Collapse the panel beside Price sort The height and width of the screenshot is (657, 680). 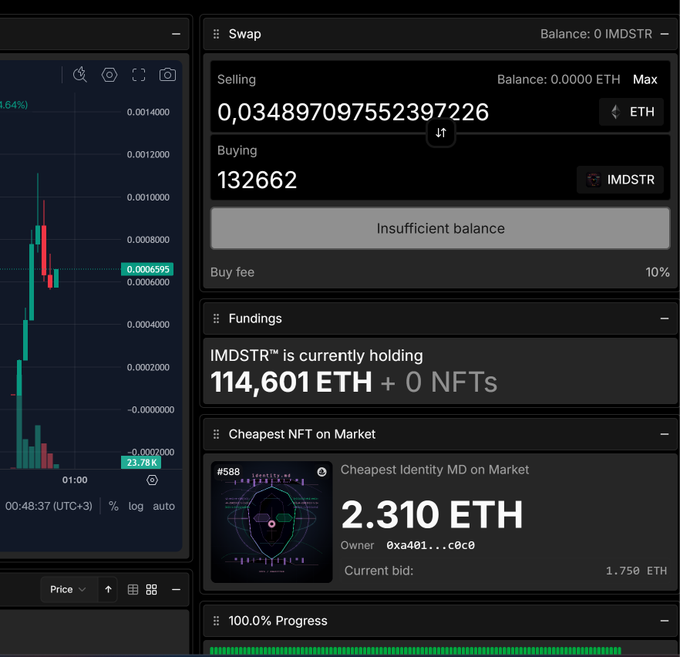coord(176,589)
